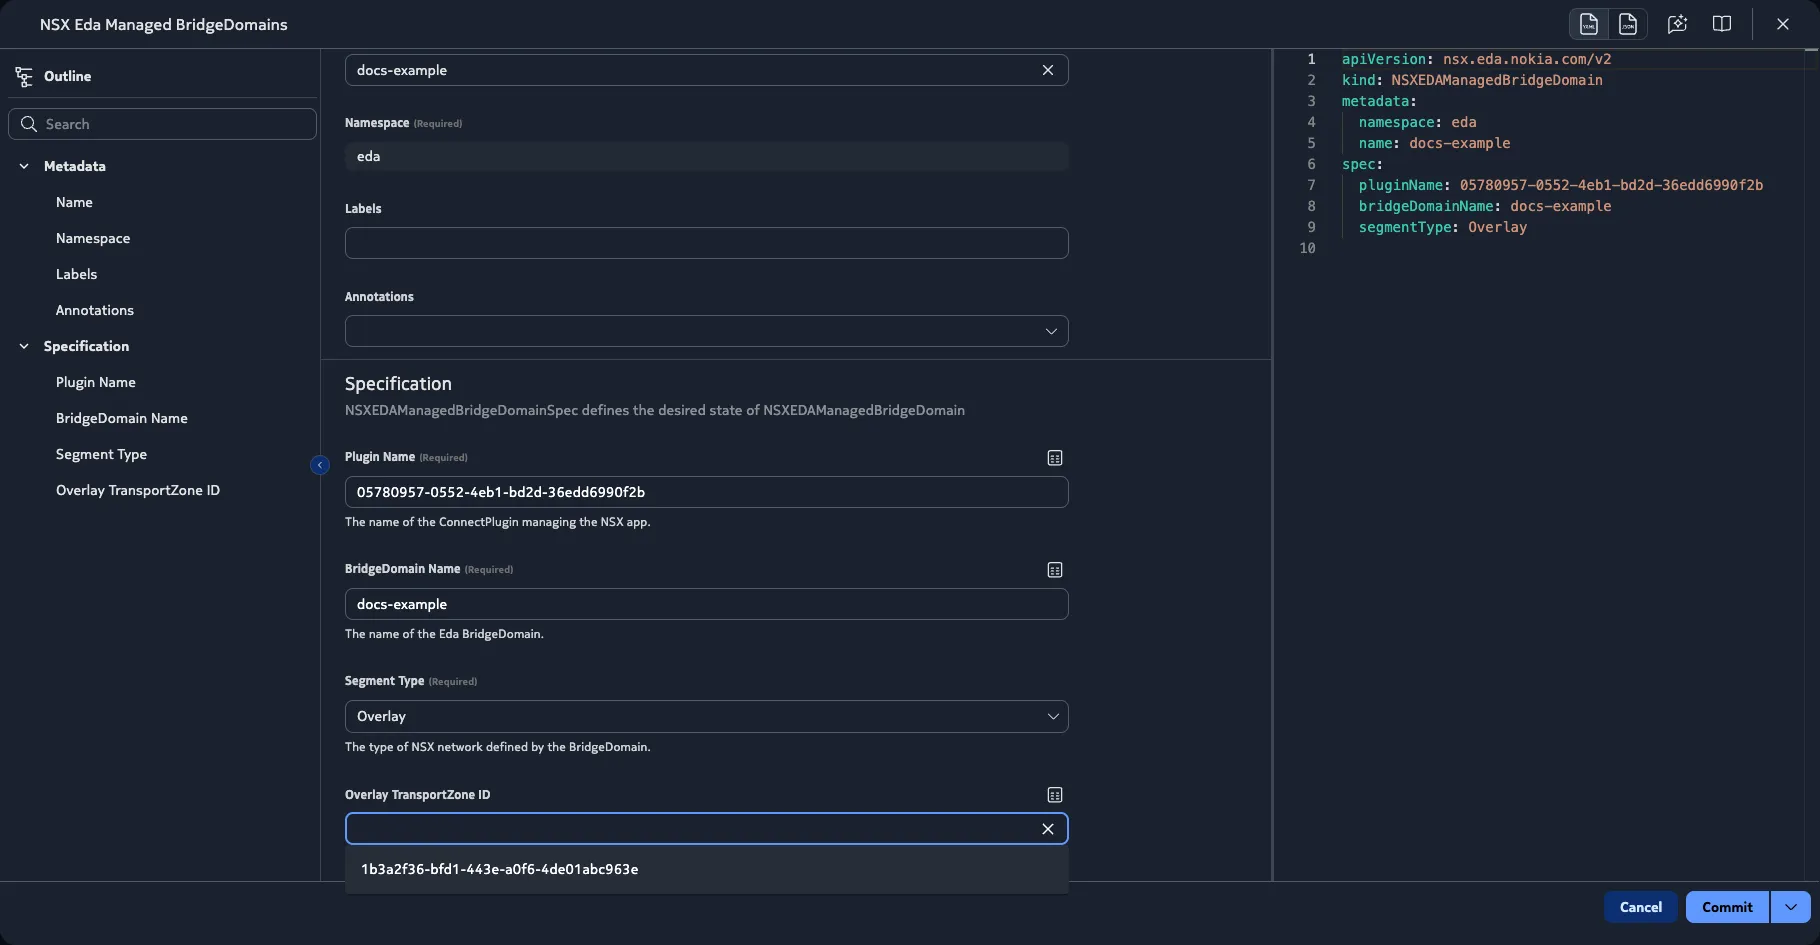
Task: Open the documentation book icon
Action: (1721, 24)
